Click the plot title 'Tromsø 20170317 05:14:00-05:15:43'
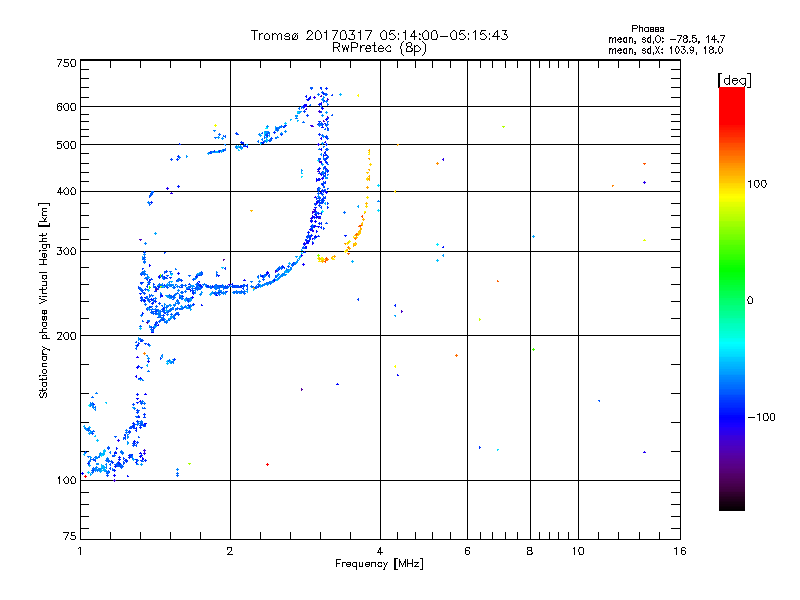The width and height of the screenshot is (800, 600). [379, 35]
